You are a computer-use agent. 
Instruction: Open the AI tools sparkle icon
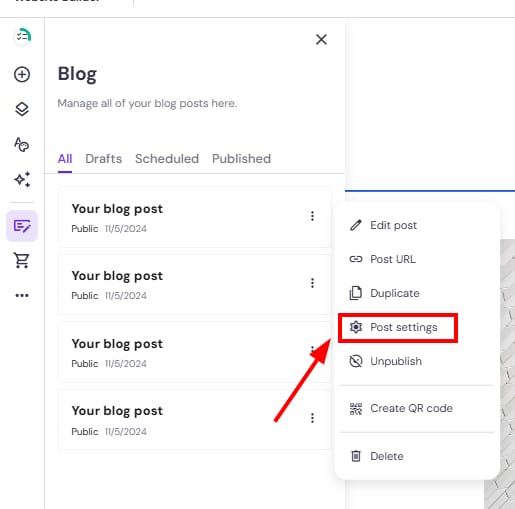point(22,180)
